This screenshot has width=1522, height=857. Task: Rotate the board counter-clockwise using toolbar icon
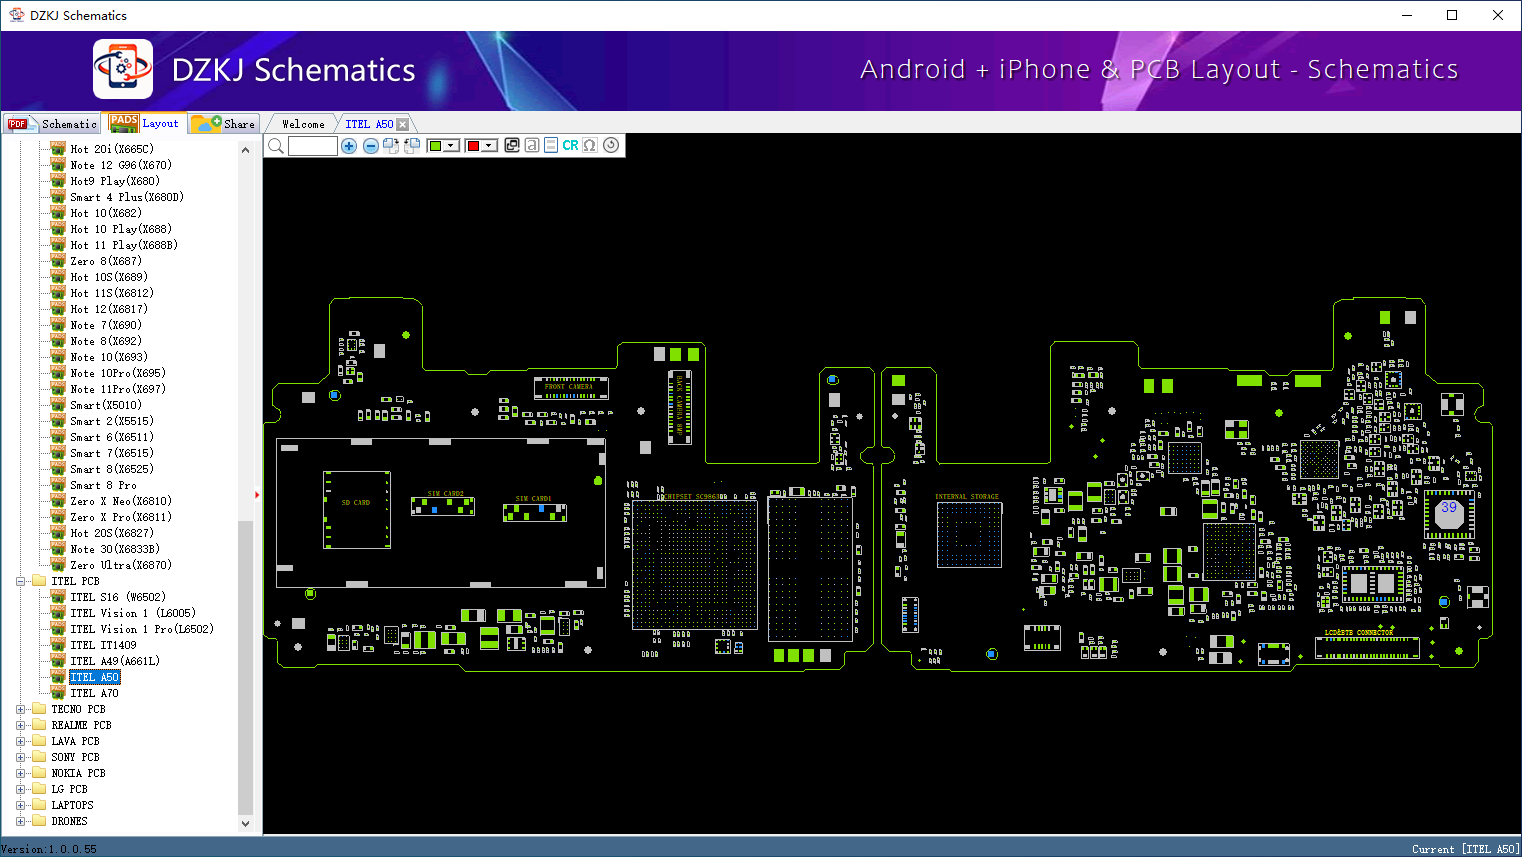click(412, 146)
